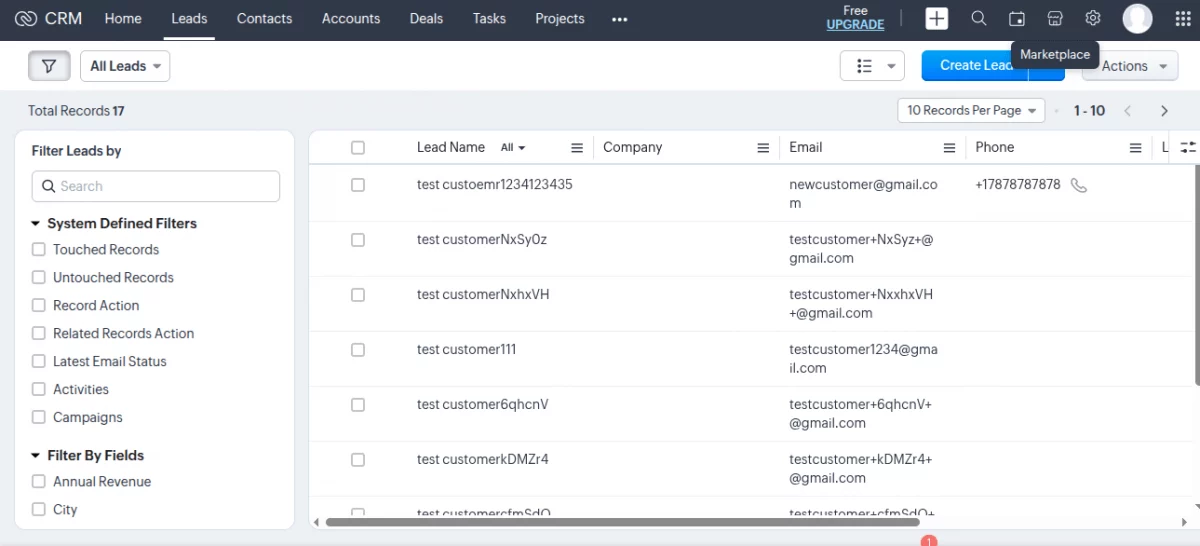Click the phone call icon beside +17878787878
Screen dimensions: 1200x546
coord(1078,185)
